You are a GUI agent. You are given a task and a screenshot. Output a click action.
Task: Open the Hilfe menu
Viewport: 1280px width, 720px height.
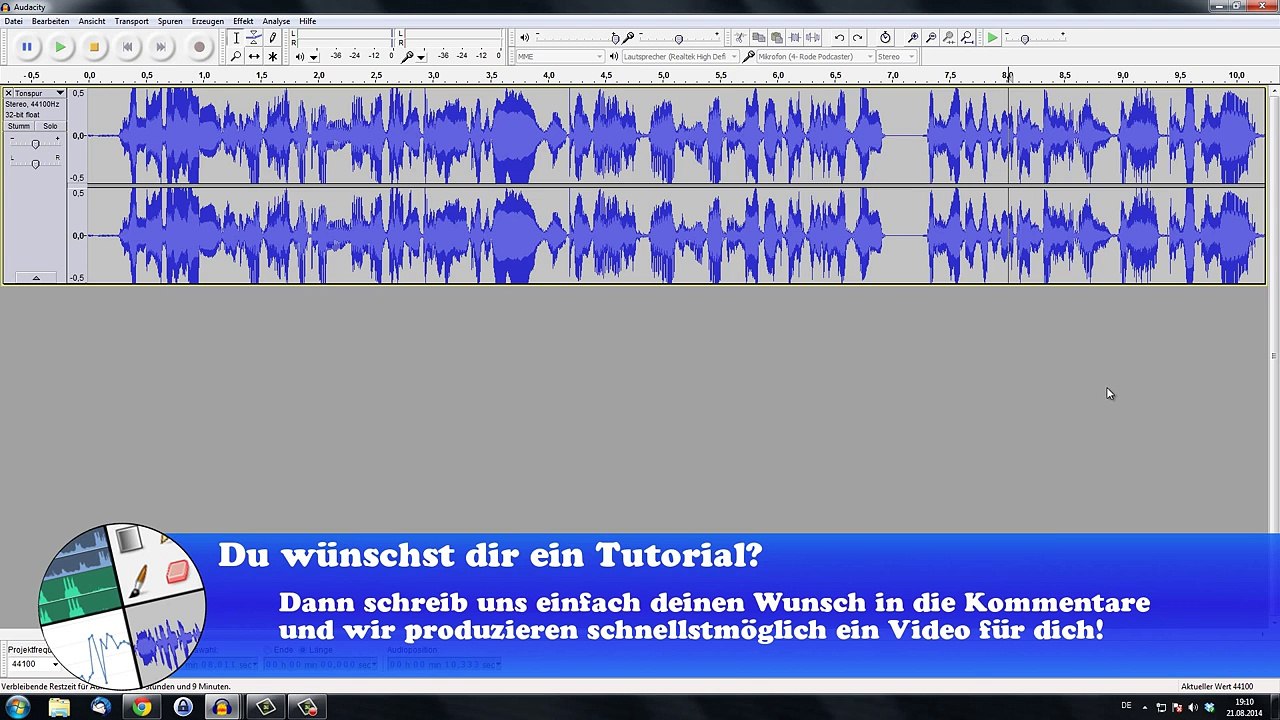(307, 21)
